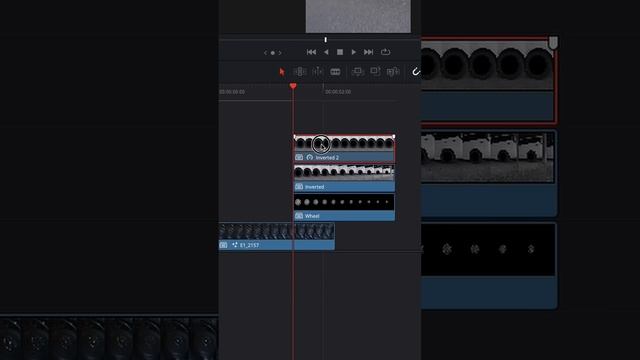Click the Inverted 2 clip label
The height and width of the screenshot is (360, 640).
click(327, 158)
